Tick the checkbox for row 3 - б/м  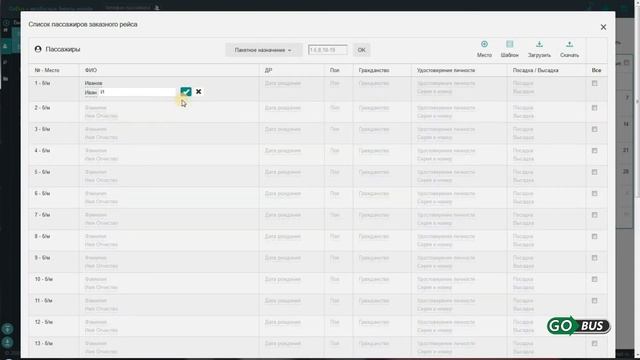click(594, 129)
